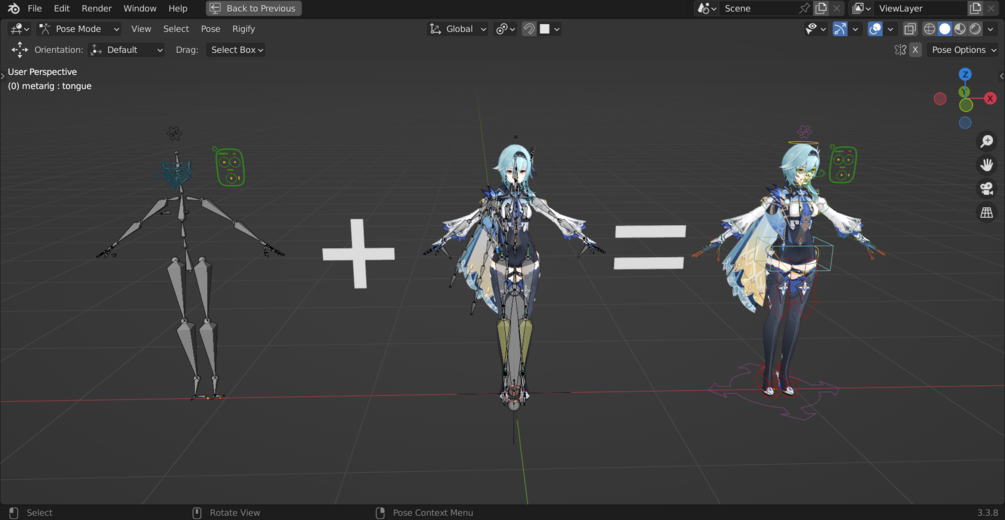Switch perspective/orthographic with grid icon
Viewport: 1005px width, 520px height.
(x=986, y=212)
